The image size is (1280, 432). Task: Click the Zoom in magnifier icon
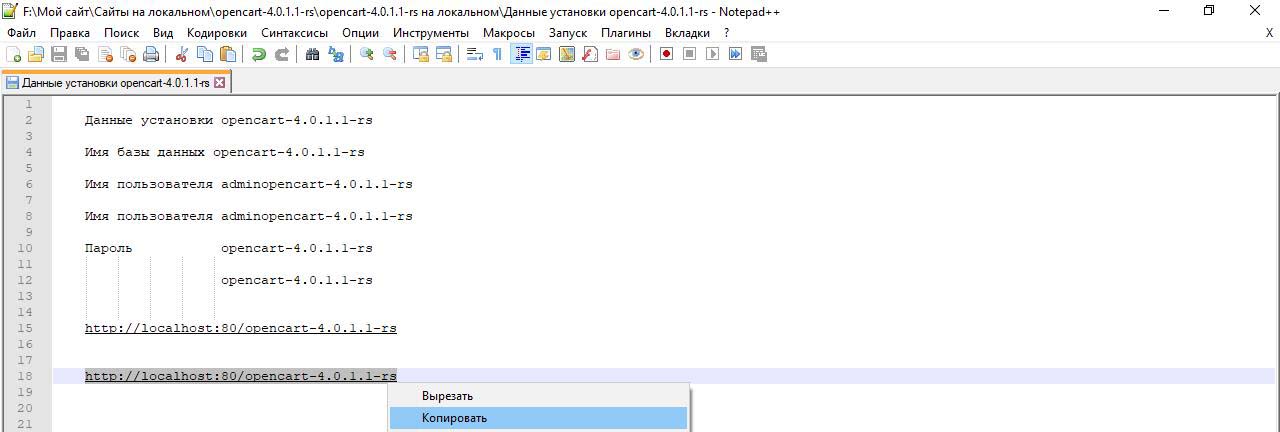pyautogui.click(x=367, y=54)
